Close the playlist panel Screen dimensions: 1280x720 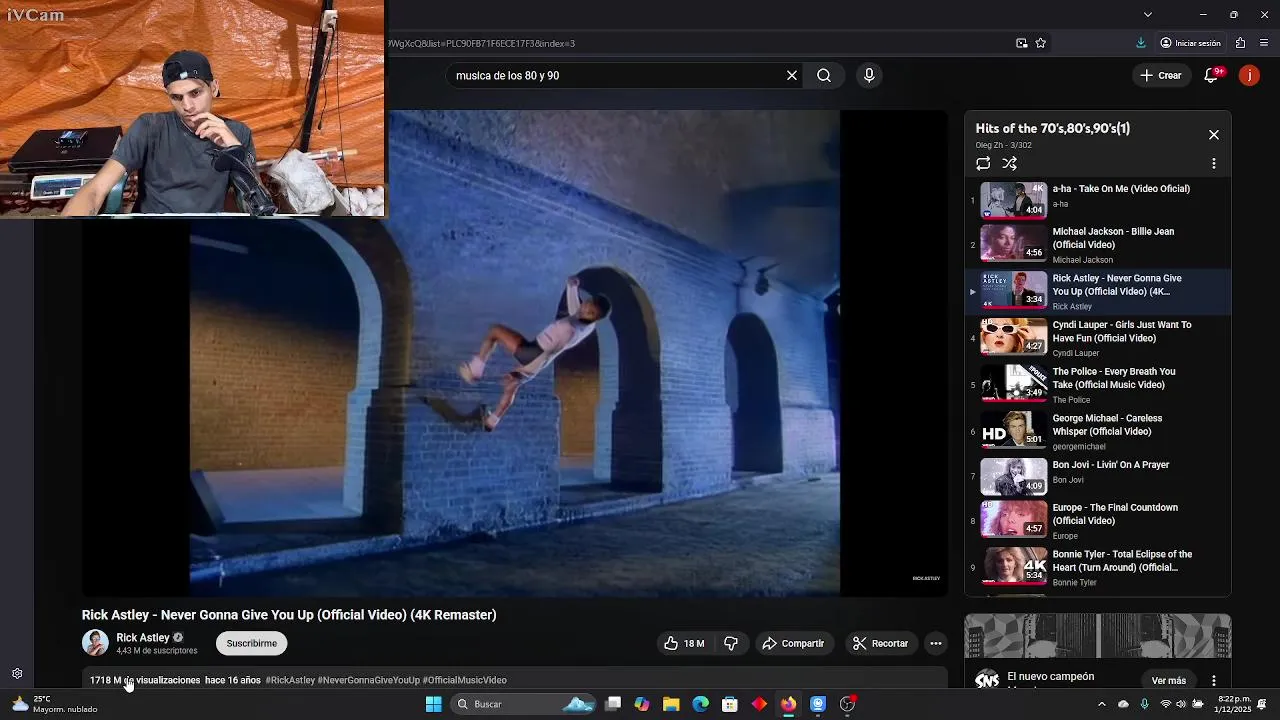pyautogui.click(x=1214, y=134)
